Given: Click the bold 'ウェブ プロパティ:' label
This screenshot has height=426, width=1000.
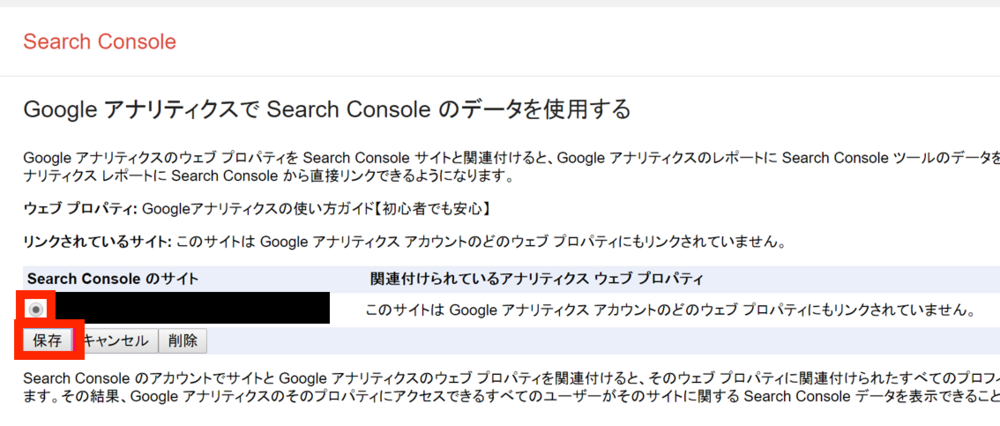Looking at the screenshot, I should click(80, 209).
